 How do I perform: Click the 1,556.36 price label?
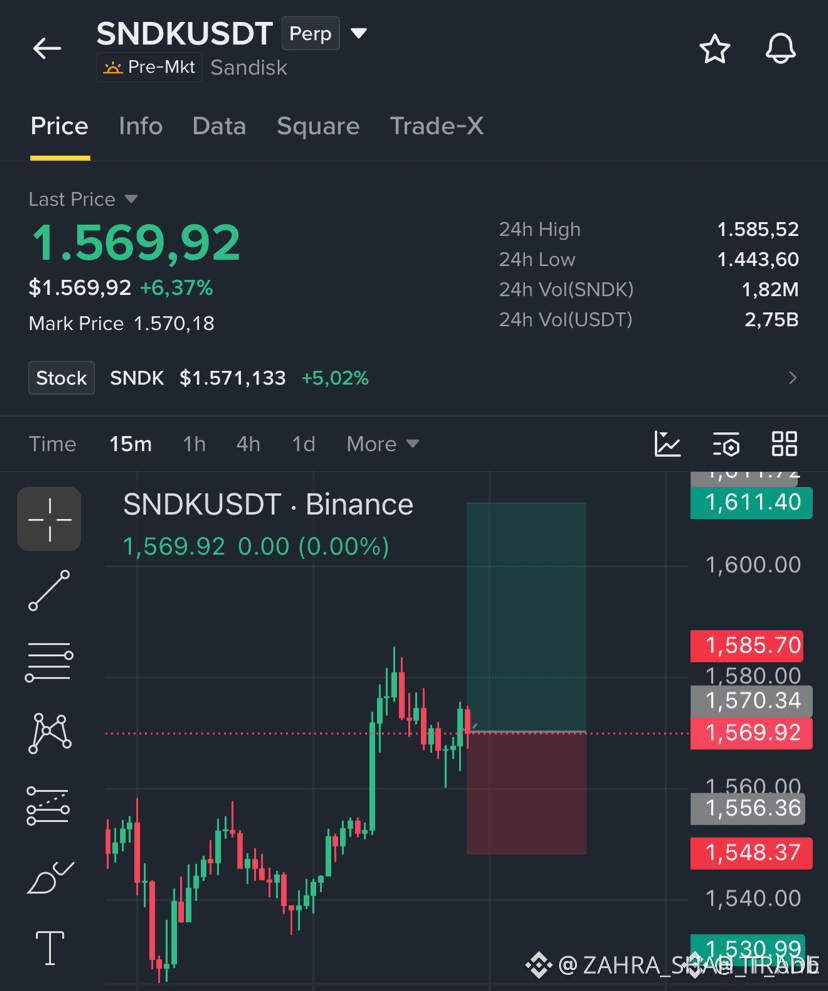click(748, 809)
